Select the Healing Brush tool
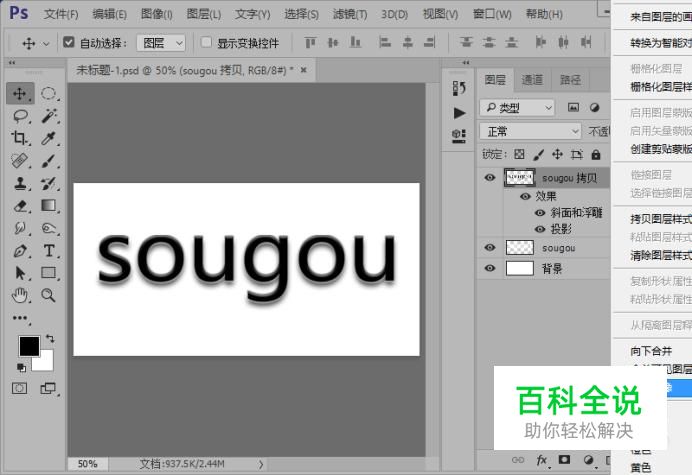692x475 pixels. click(20, 161)
